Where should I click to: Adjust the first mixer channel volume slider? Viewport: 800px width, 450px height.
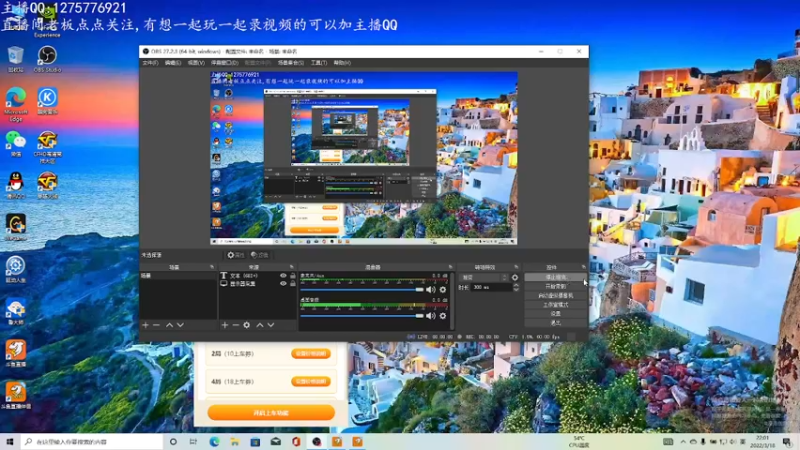(362, 290)
